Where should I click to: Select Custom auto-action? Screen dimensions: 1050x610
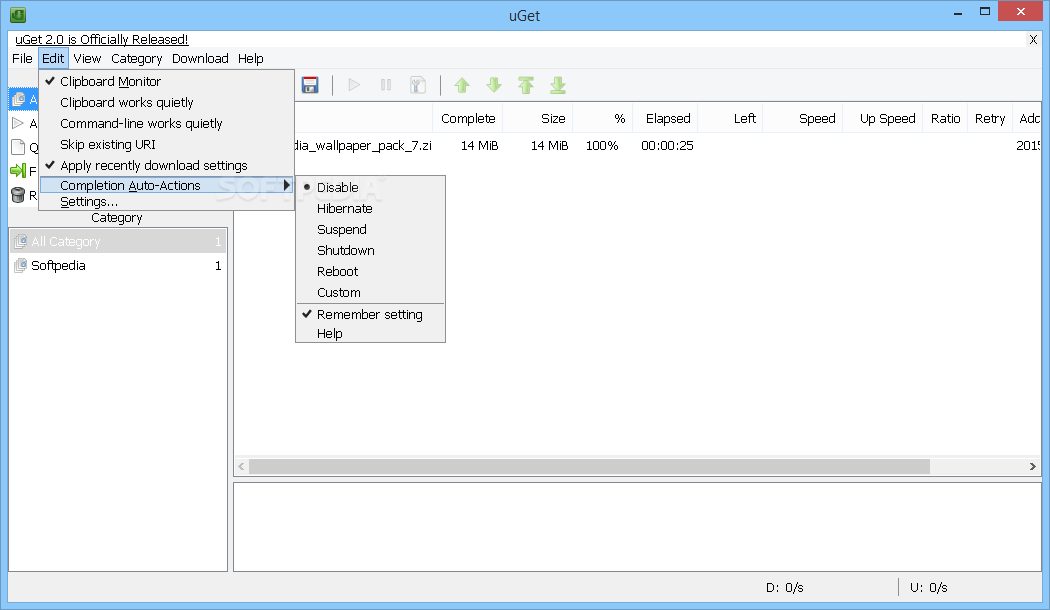[370, 293]
